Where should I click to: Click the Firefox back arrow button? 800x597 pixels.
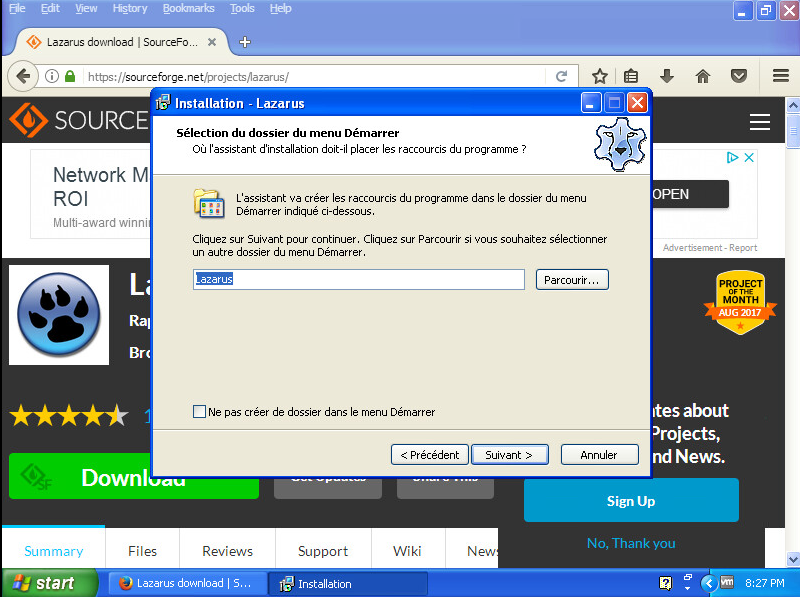23,77
